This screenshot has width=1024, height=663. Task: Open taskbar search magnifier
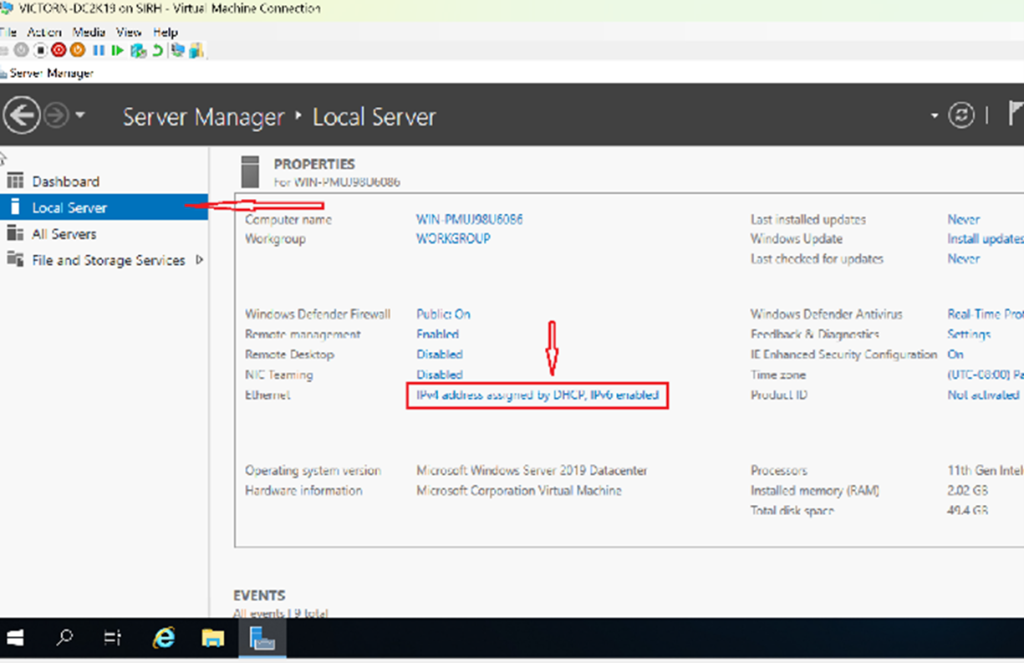tap(65, 637)
